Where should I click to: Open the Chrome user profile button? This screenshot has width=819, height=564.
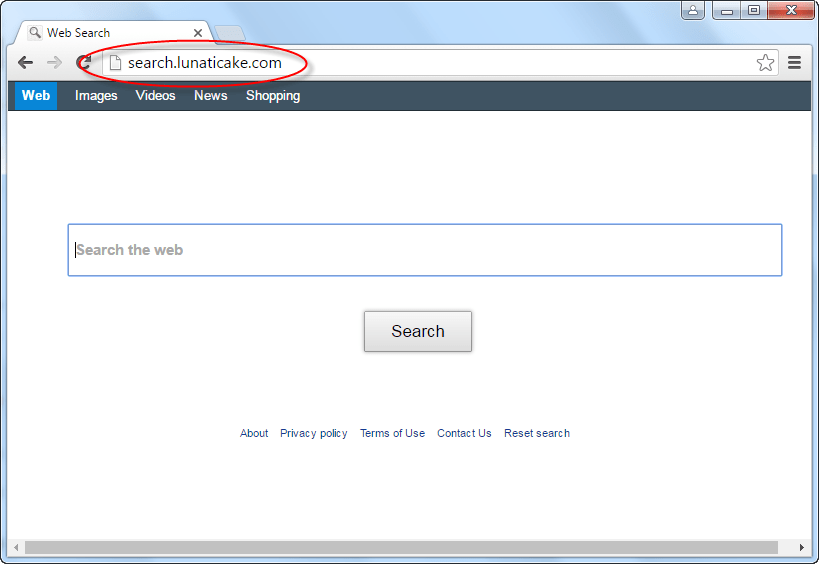(x=693, y=10)
